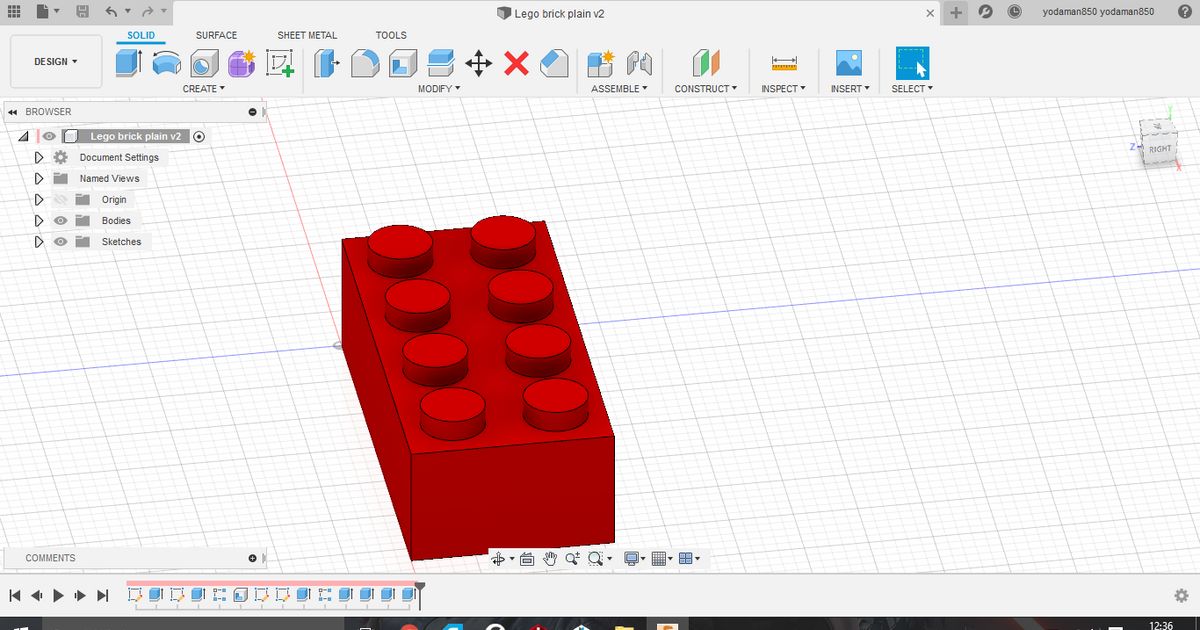Select the Fillet tool

[366, 63]
